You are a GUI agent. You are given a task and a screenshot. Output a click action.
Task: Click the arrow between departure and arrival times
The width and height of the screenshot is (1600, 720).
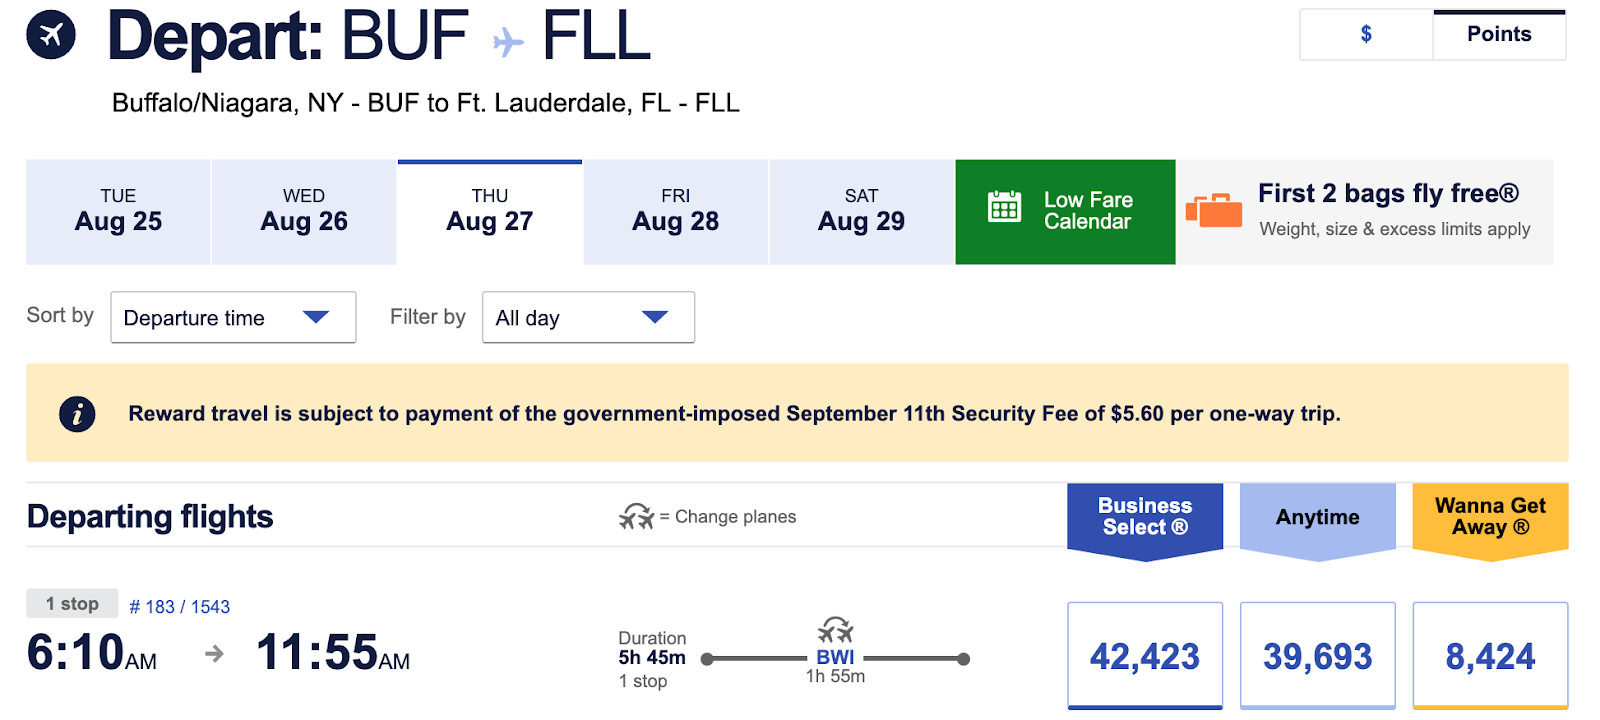(x=214, y=654)
